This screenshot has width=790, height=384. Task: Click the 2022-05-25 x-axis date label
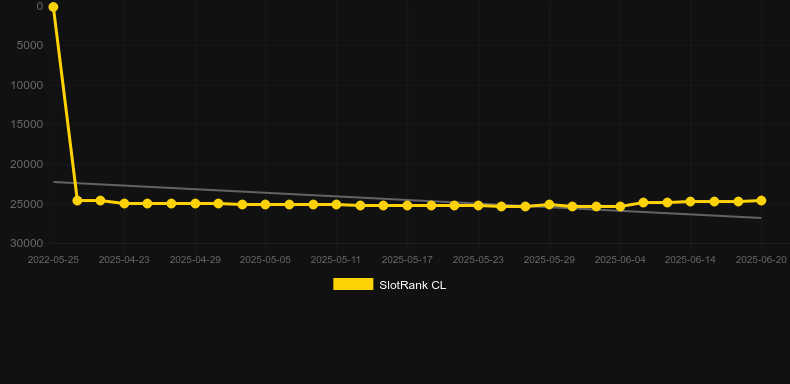pyautogui.click(x=53, y=260)
